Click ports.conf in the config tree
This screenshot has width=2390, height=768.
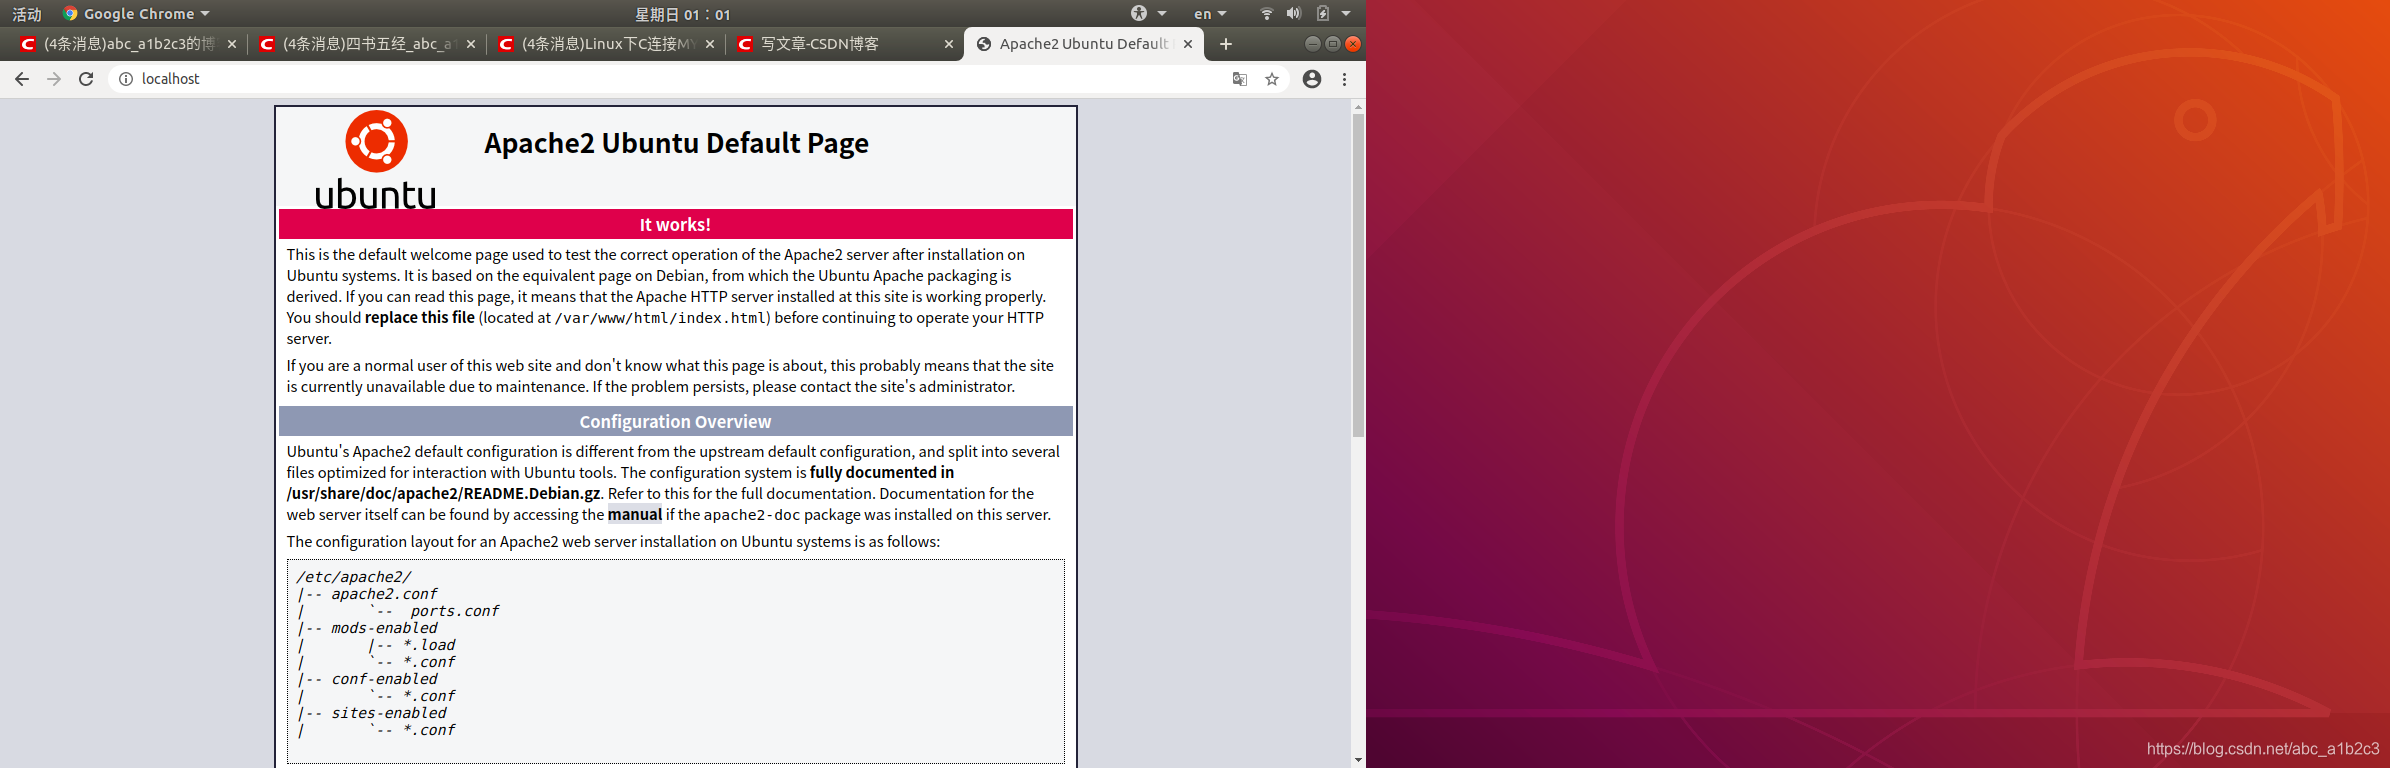(x=454, y=611)
